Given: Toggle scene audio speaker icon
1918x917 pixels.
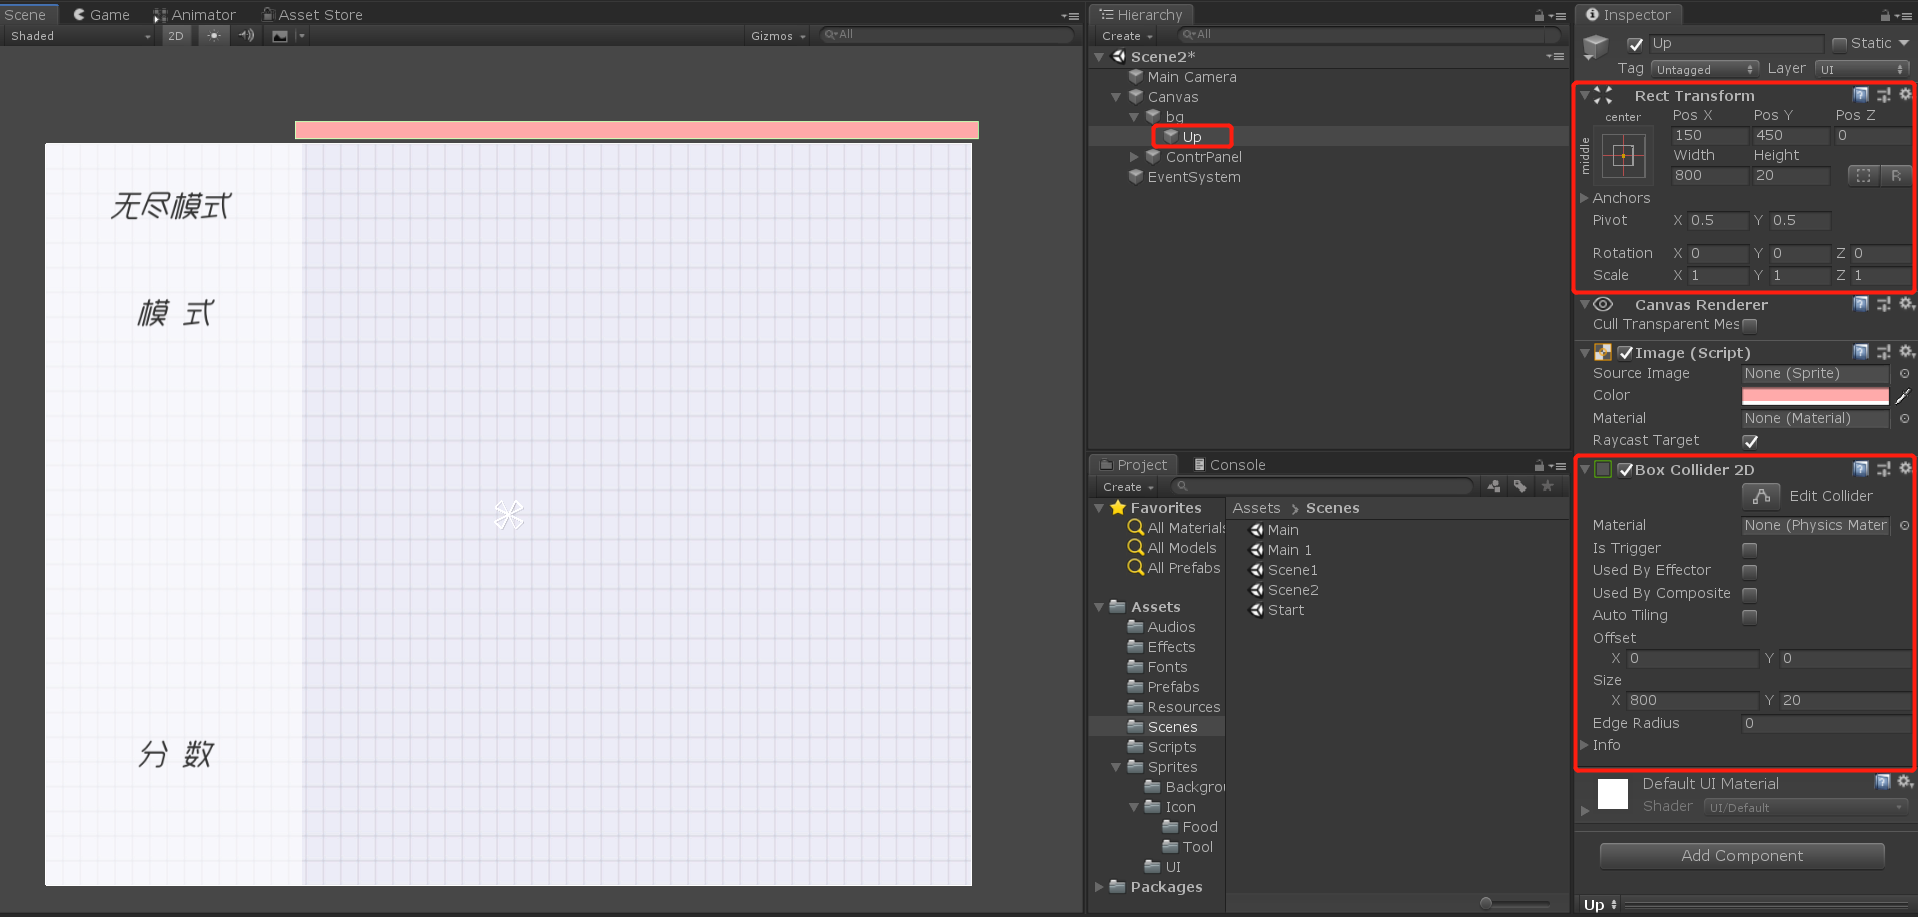Looking at the screenshot, I should point(246,36).
